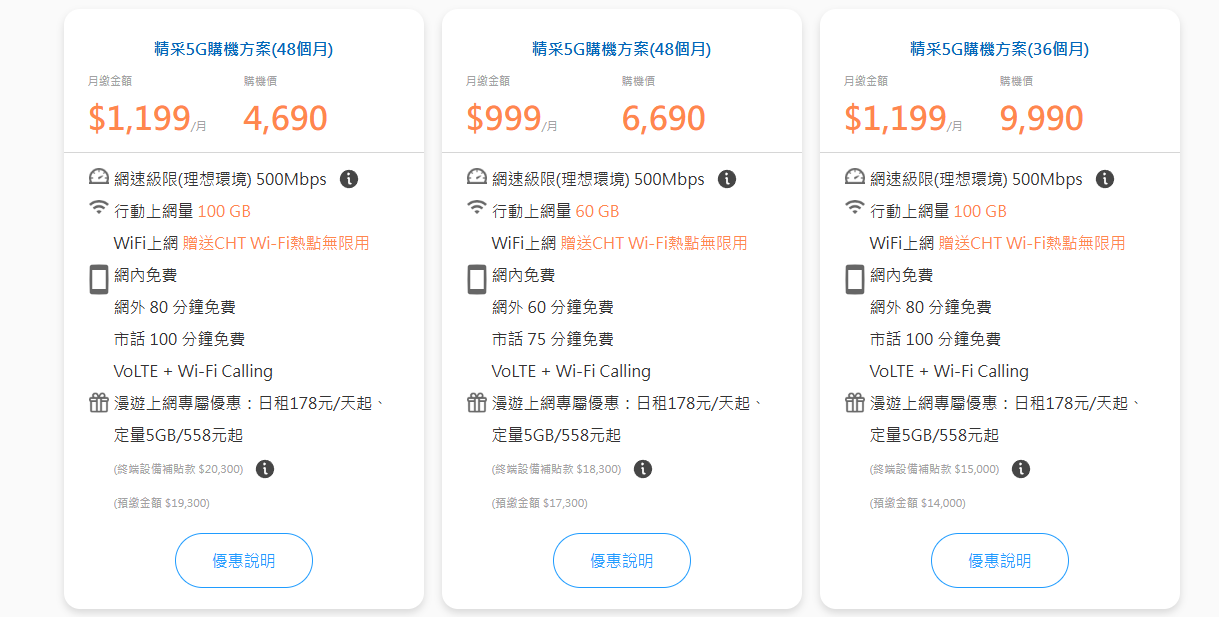The height and width of the screenshot is (617, 1219).
Task: Open info icon next to 終端設備補貼款 $18,300
Action: pyautogui.click(x=643, y=468)
